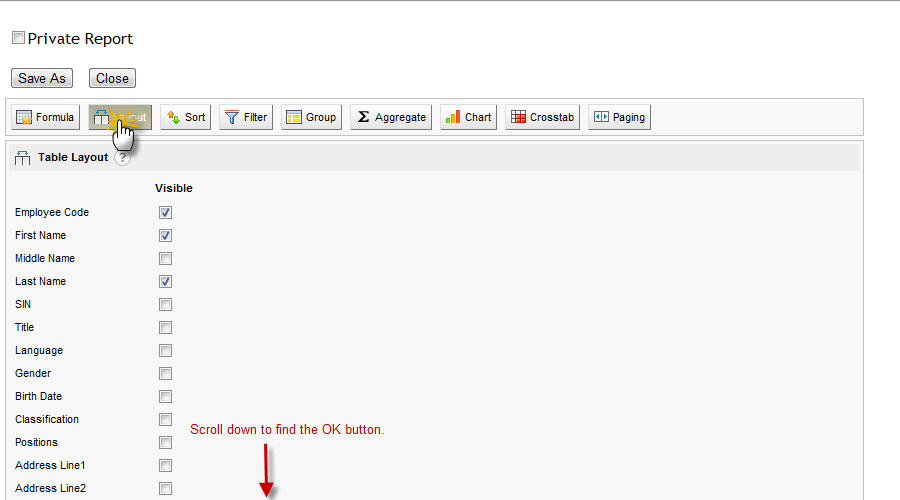Click the Close button
Viewport: 900px width, 500px height.
click(112, 78)
